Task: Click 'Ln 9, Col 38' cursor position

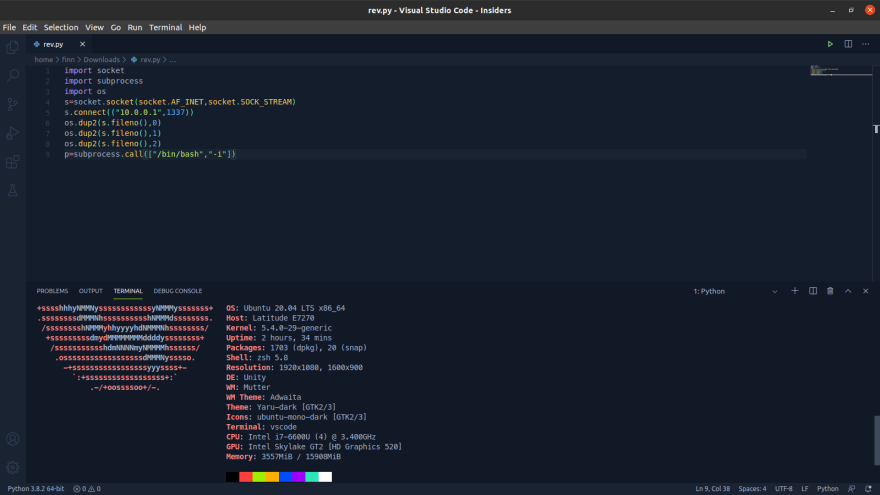Action: (713, 489)
